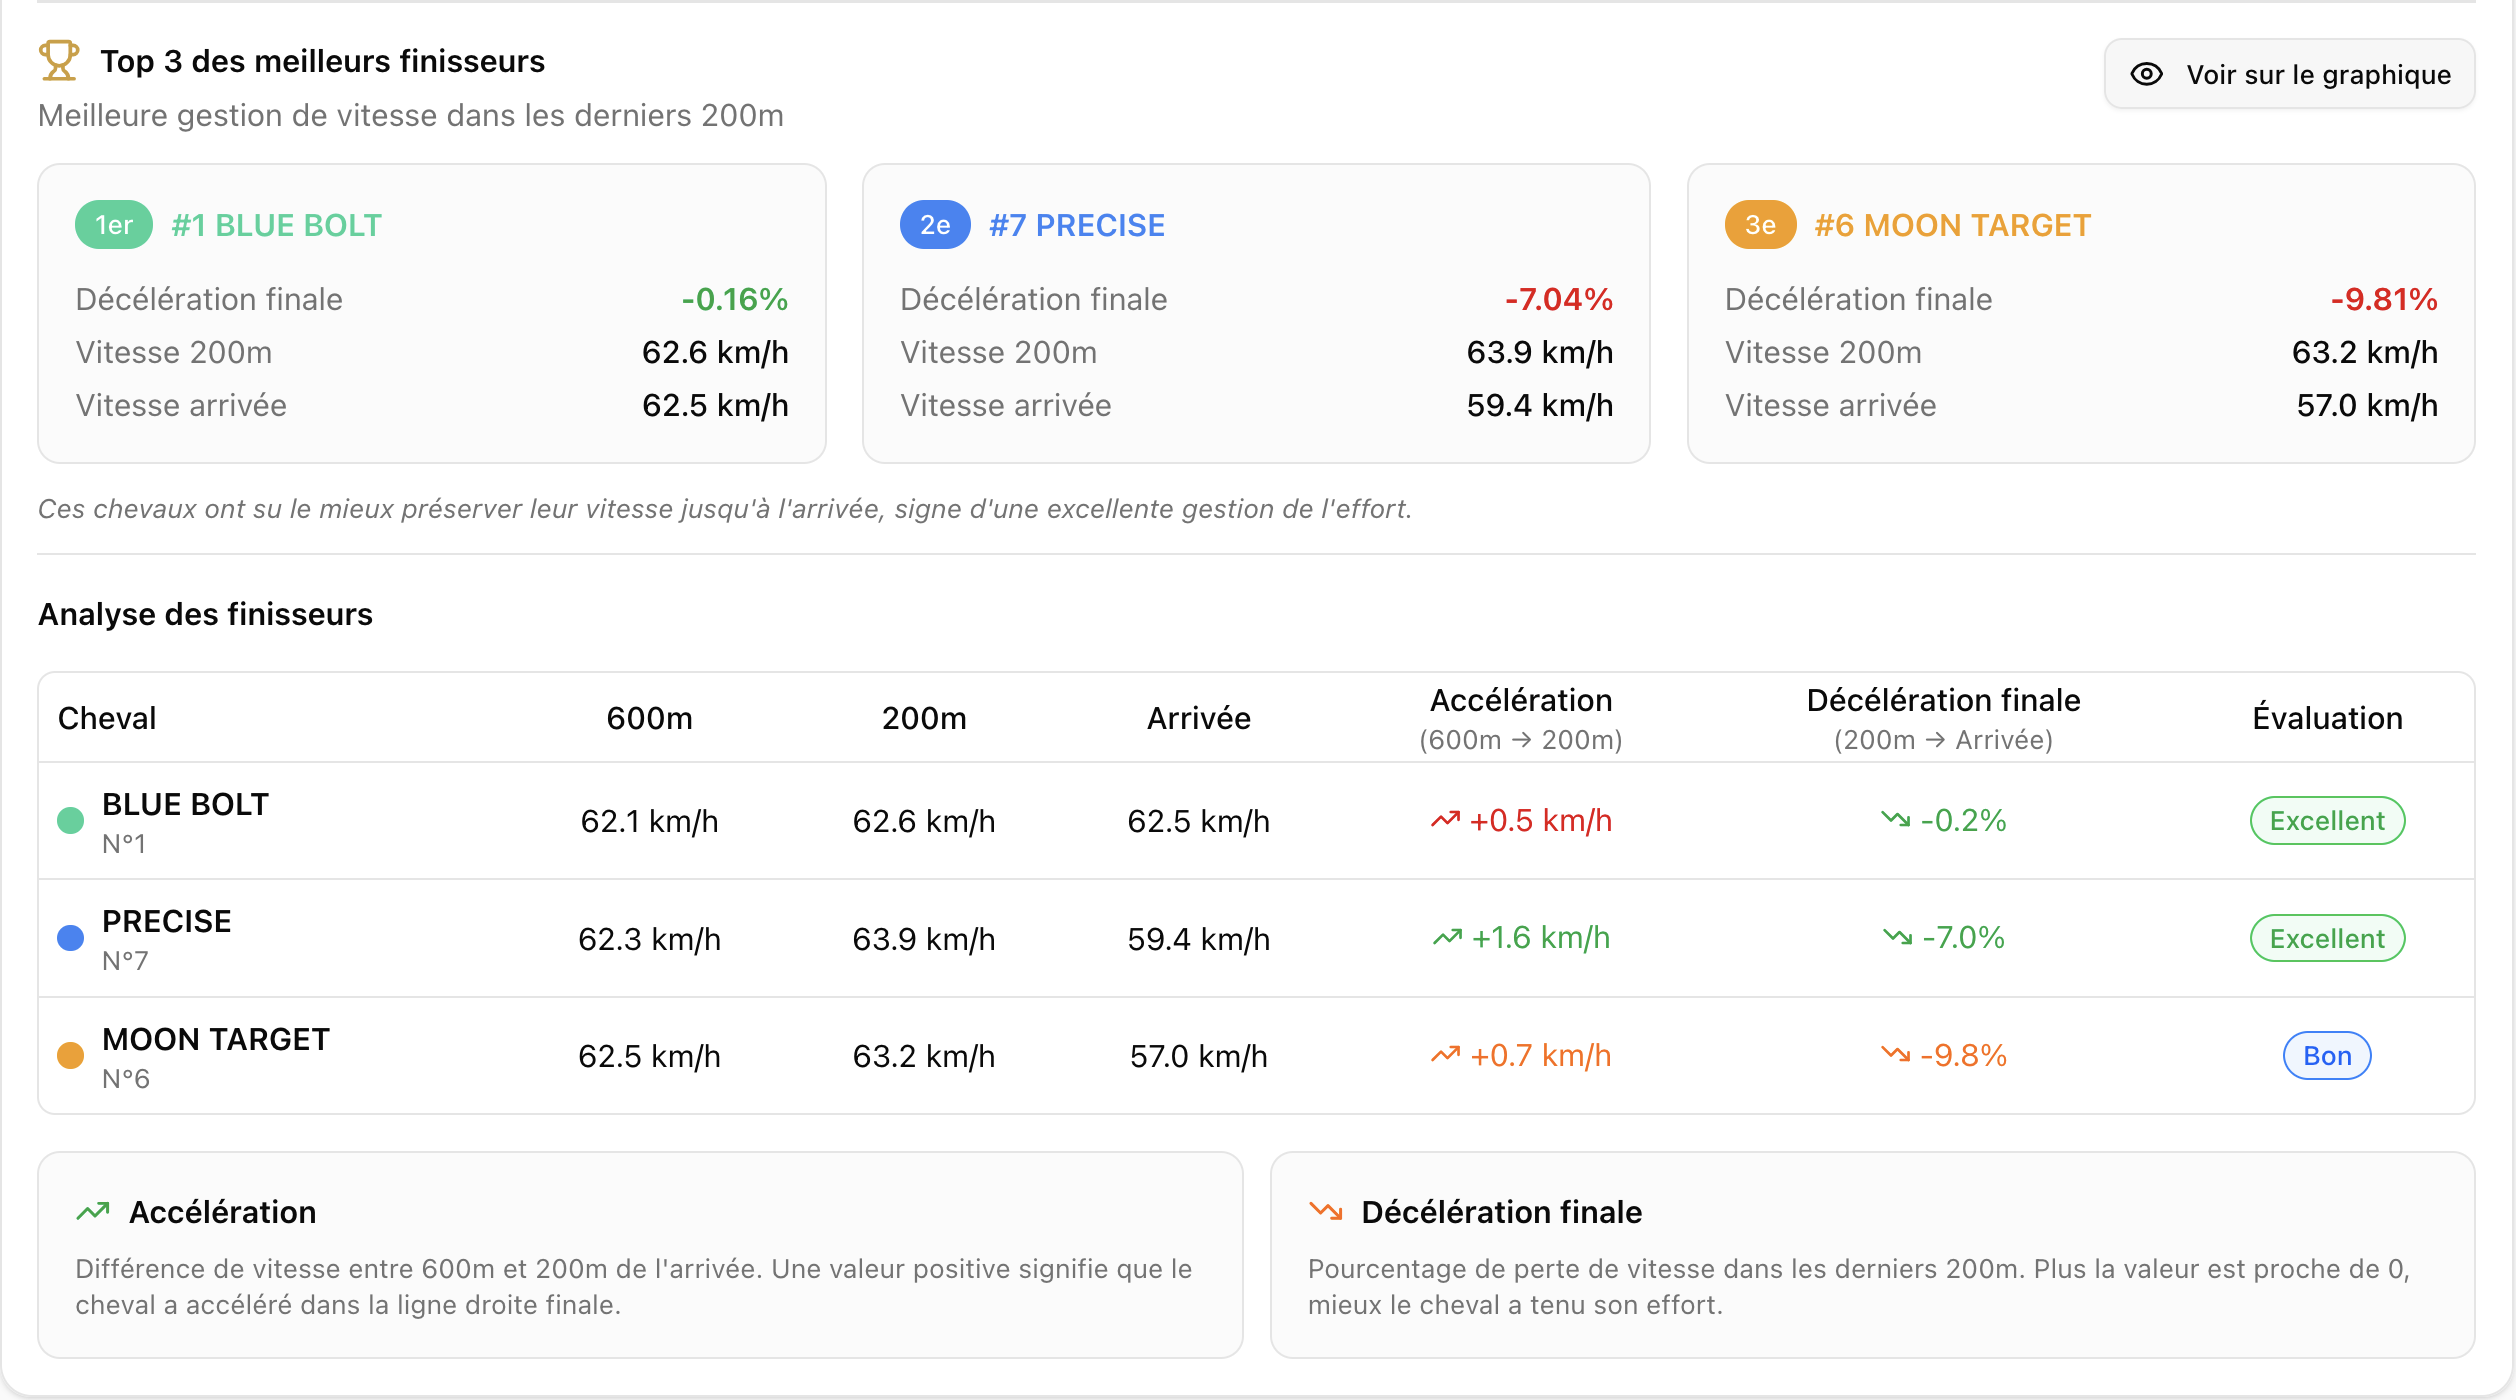Click the "N°7" label under PRECISE
The image size is (2516, 1400).
coord(125,961)
